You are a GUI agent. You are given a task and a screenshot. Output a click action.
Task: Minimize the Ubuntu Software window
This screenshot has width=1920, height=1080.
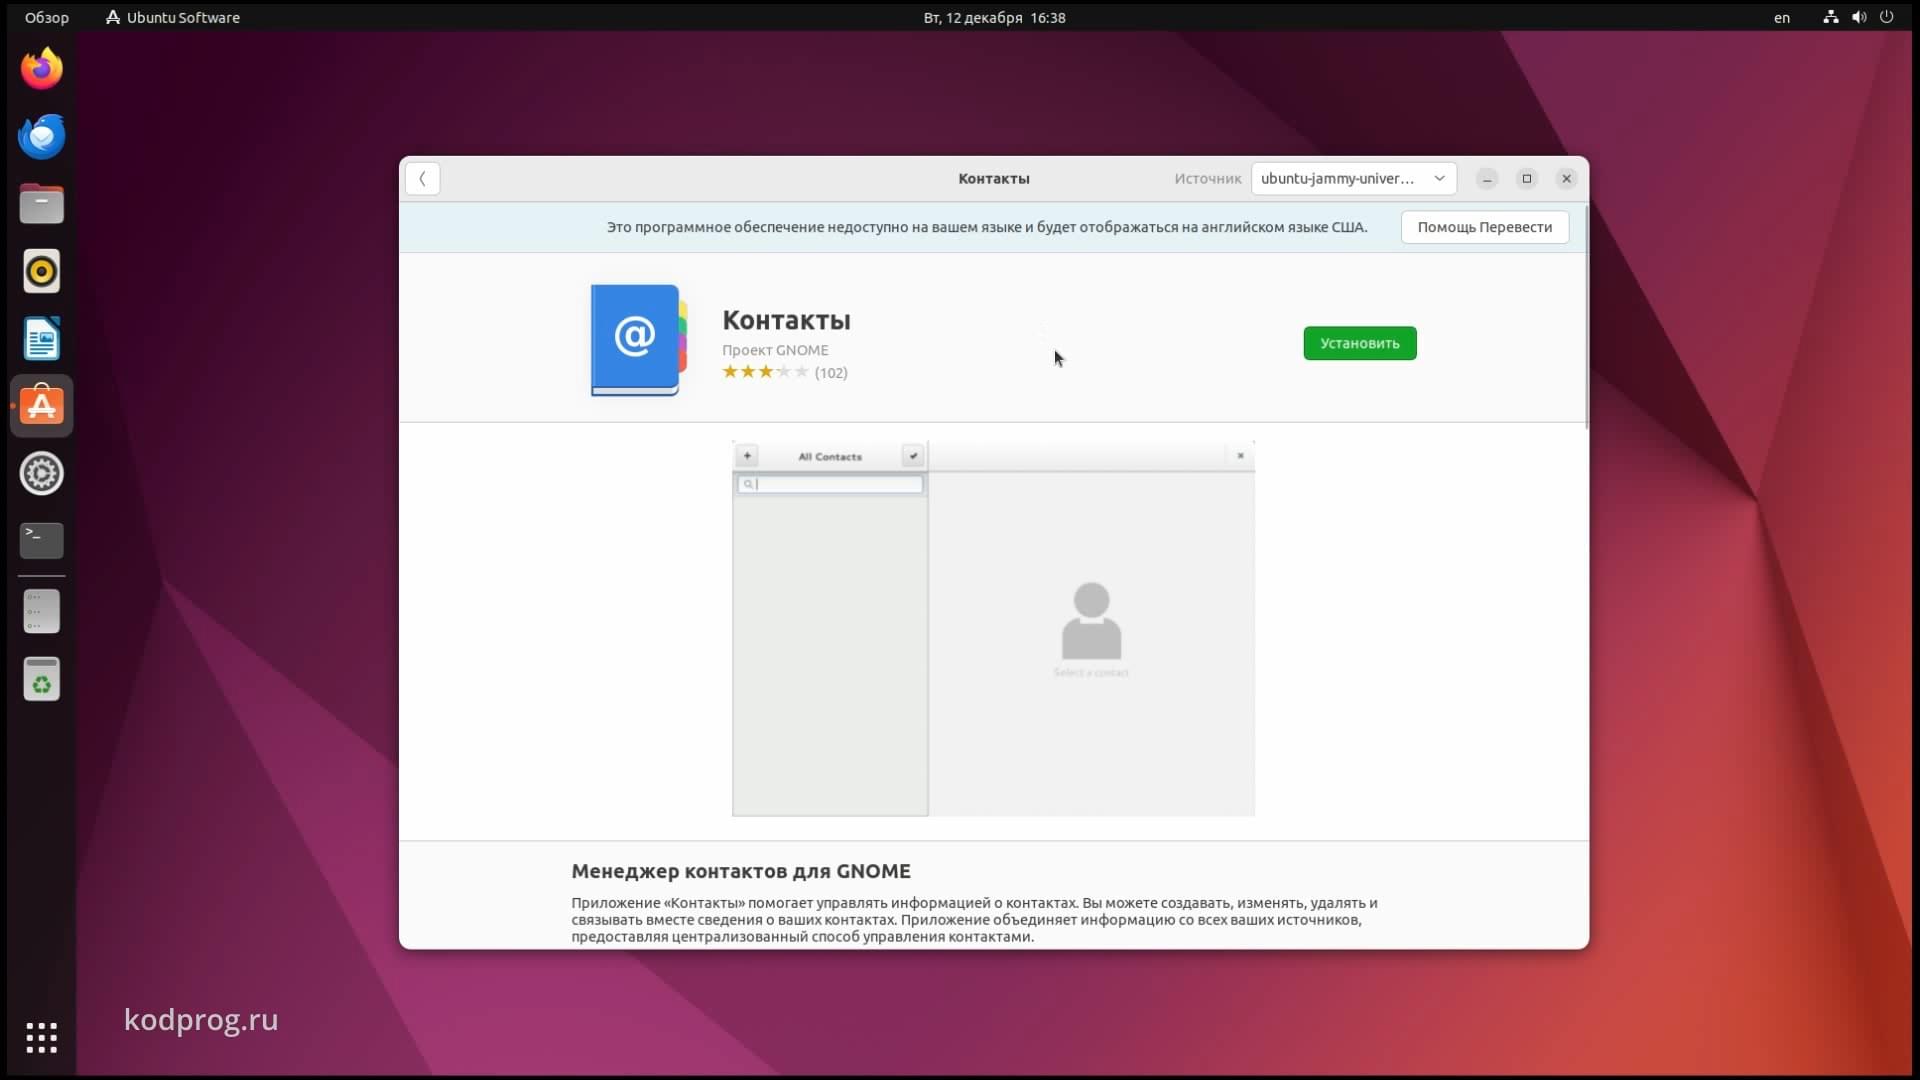click(x=1487, y=179)
